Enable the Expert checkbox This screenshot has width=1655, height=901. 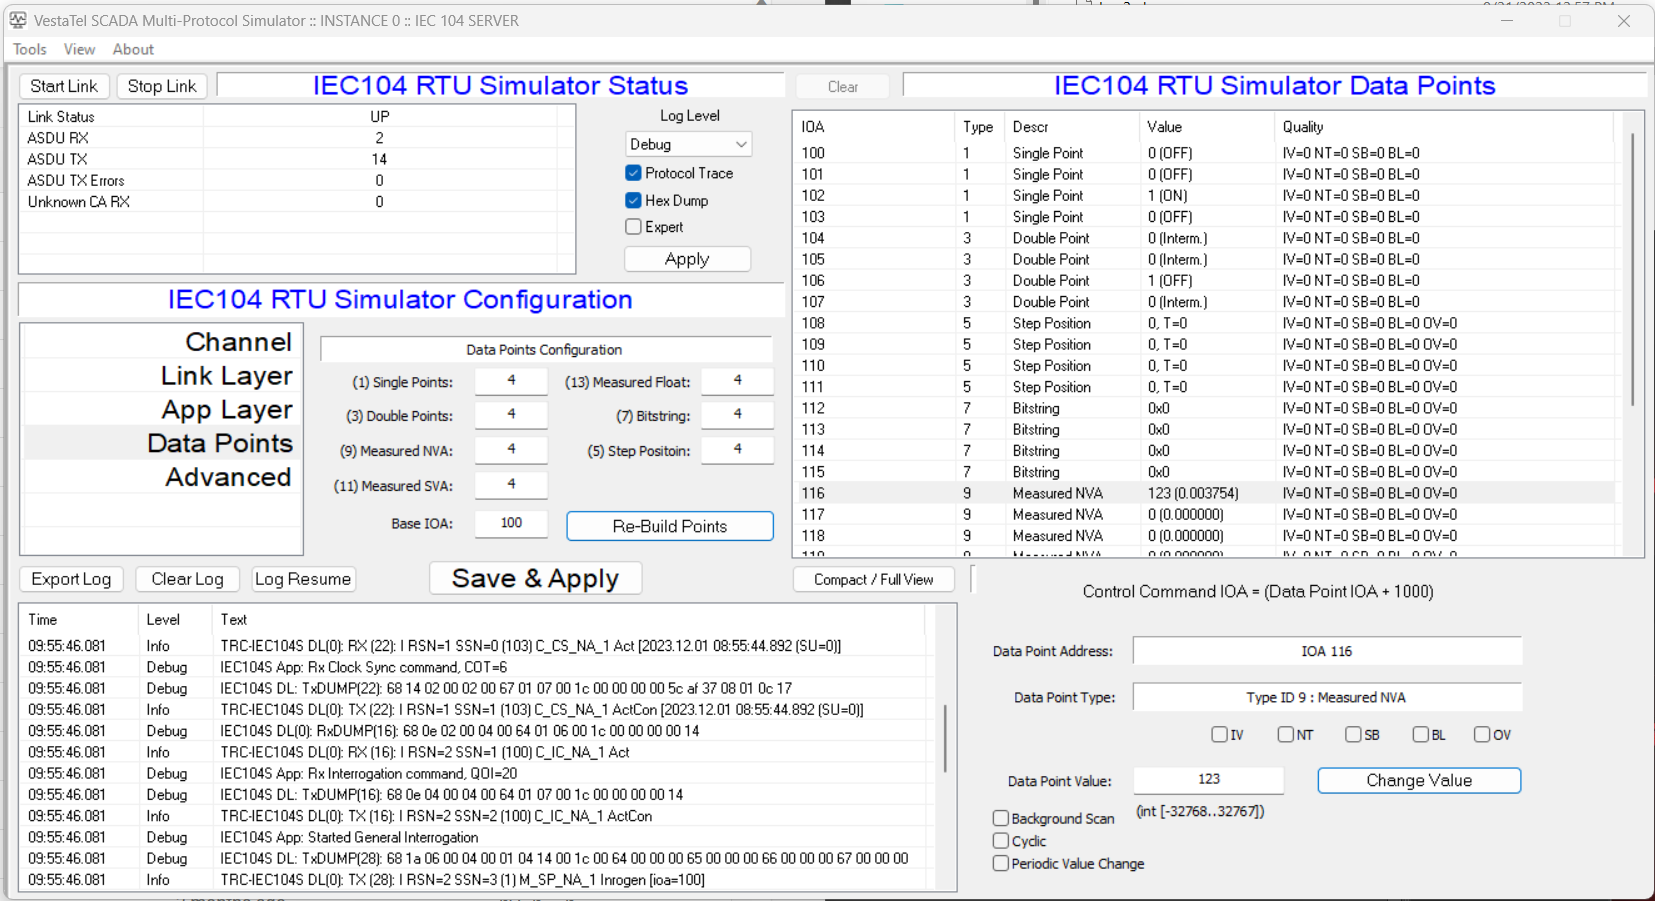pos(634,227)
